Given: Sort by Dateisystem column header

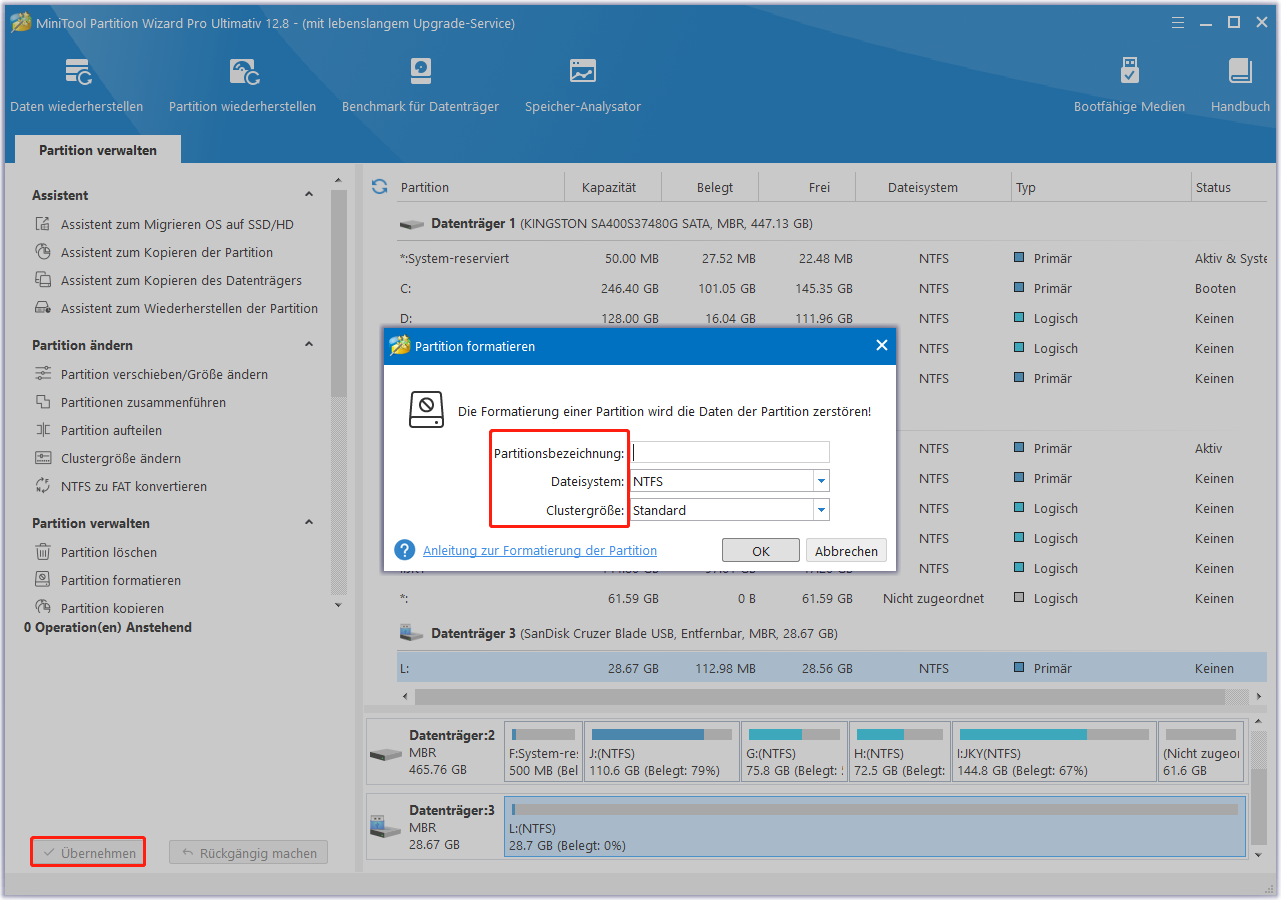Looking at the screenshot, I should pyautogui.click(x=922, y=187).
